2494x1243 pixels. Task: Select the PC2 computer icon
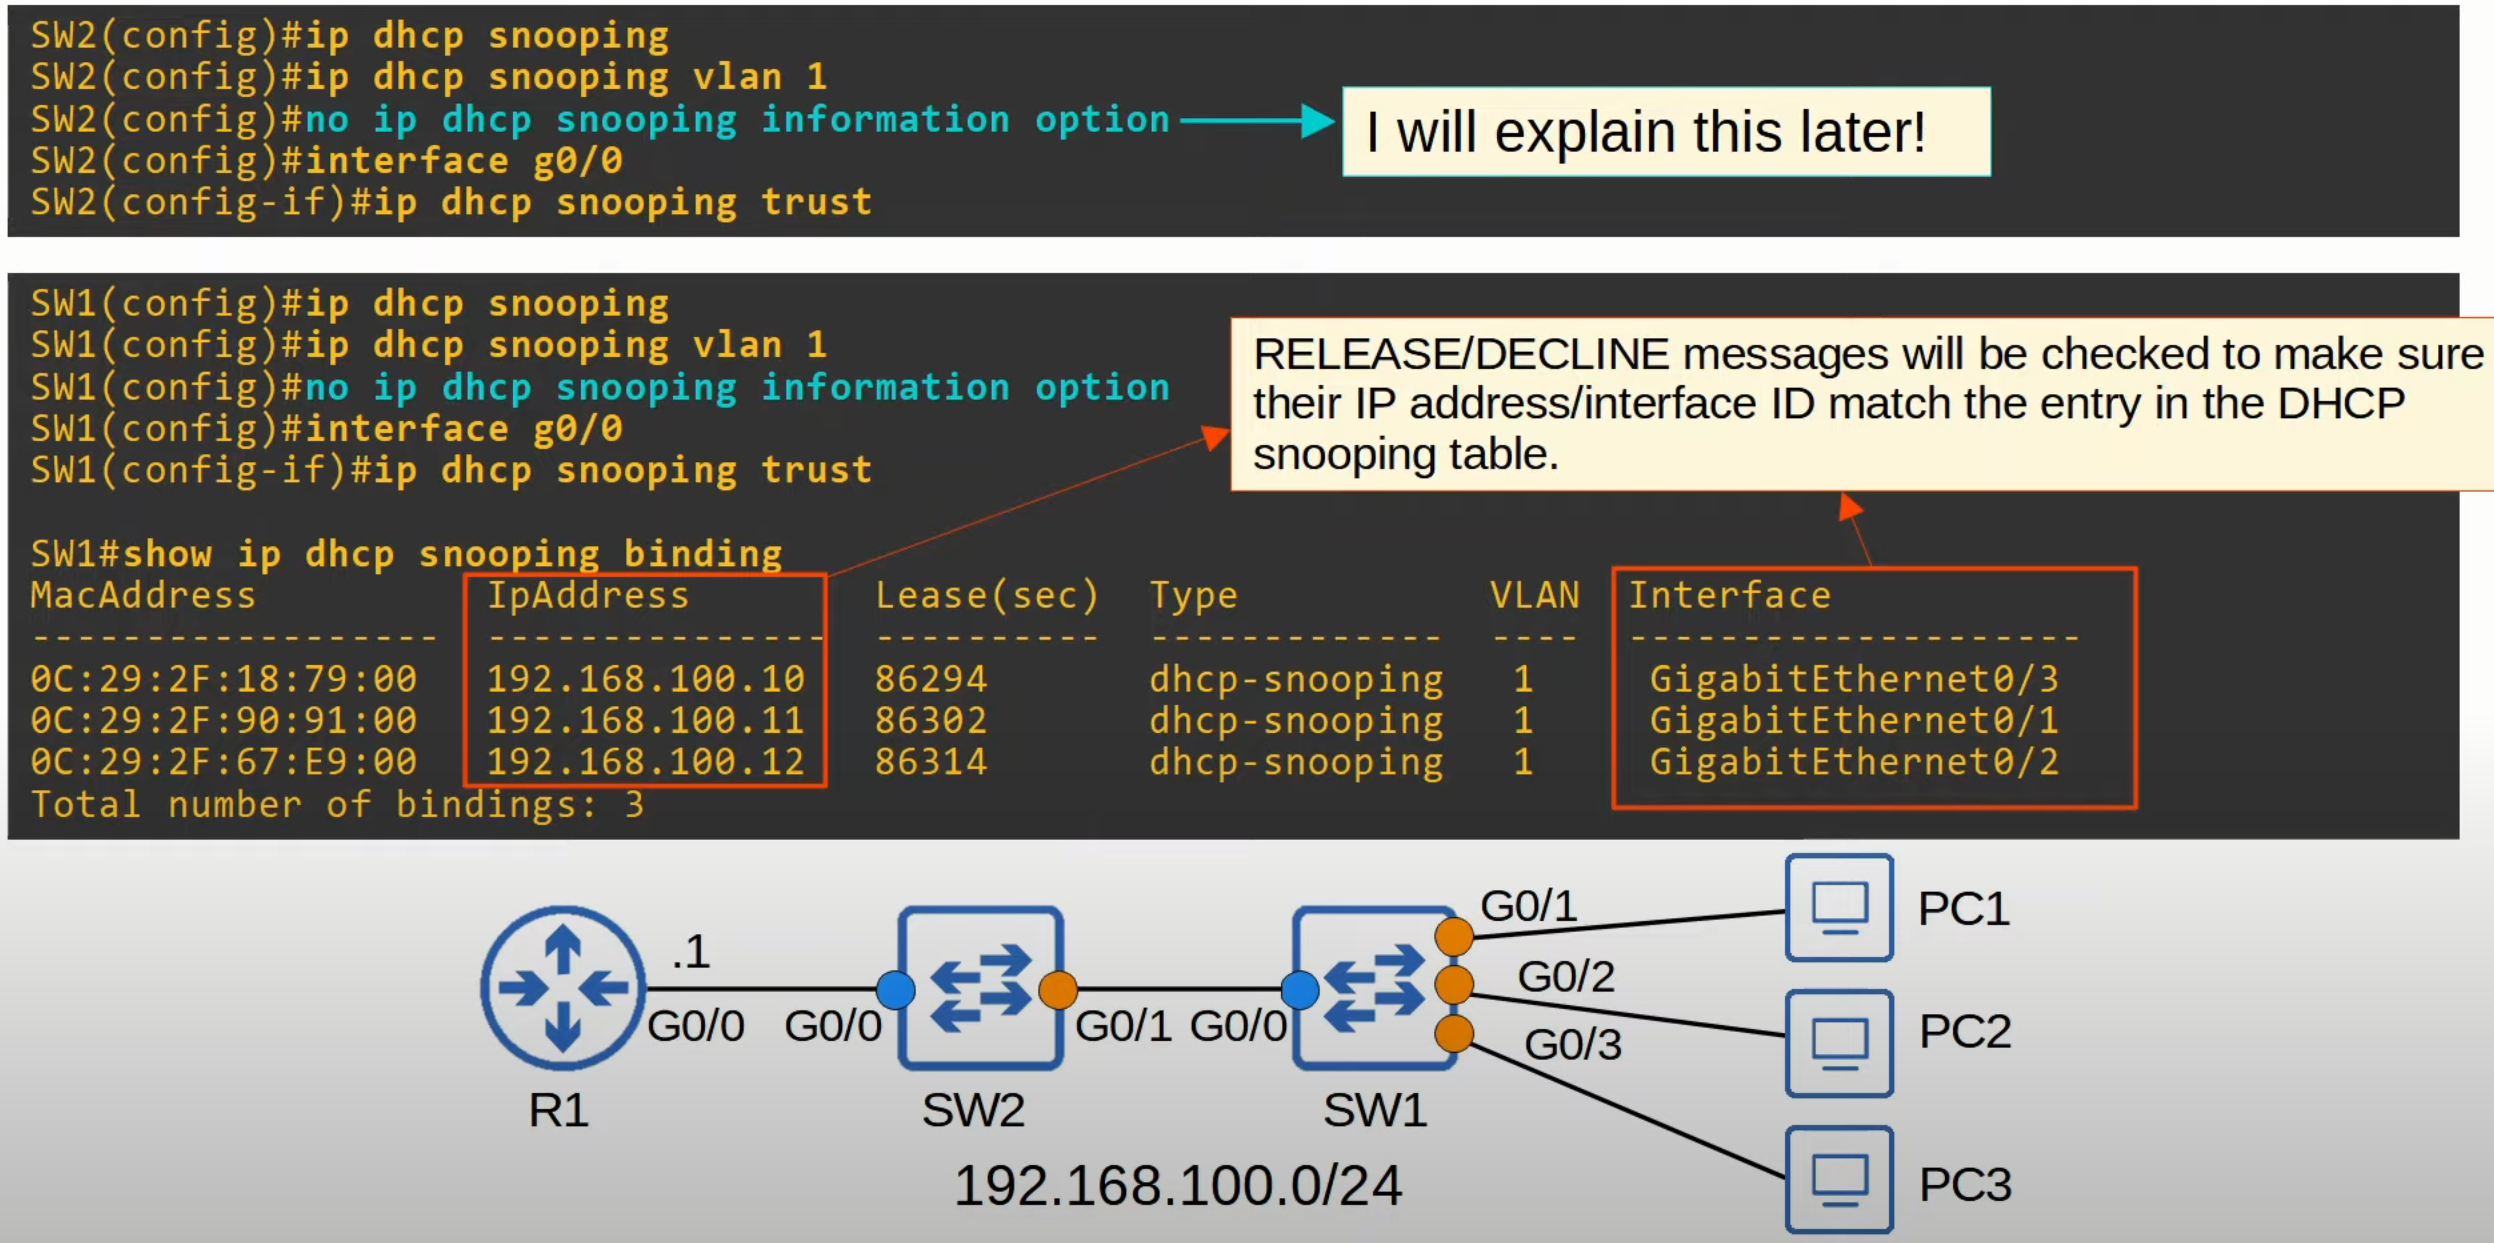click(1839, 1042)
